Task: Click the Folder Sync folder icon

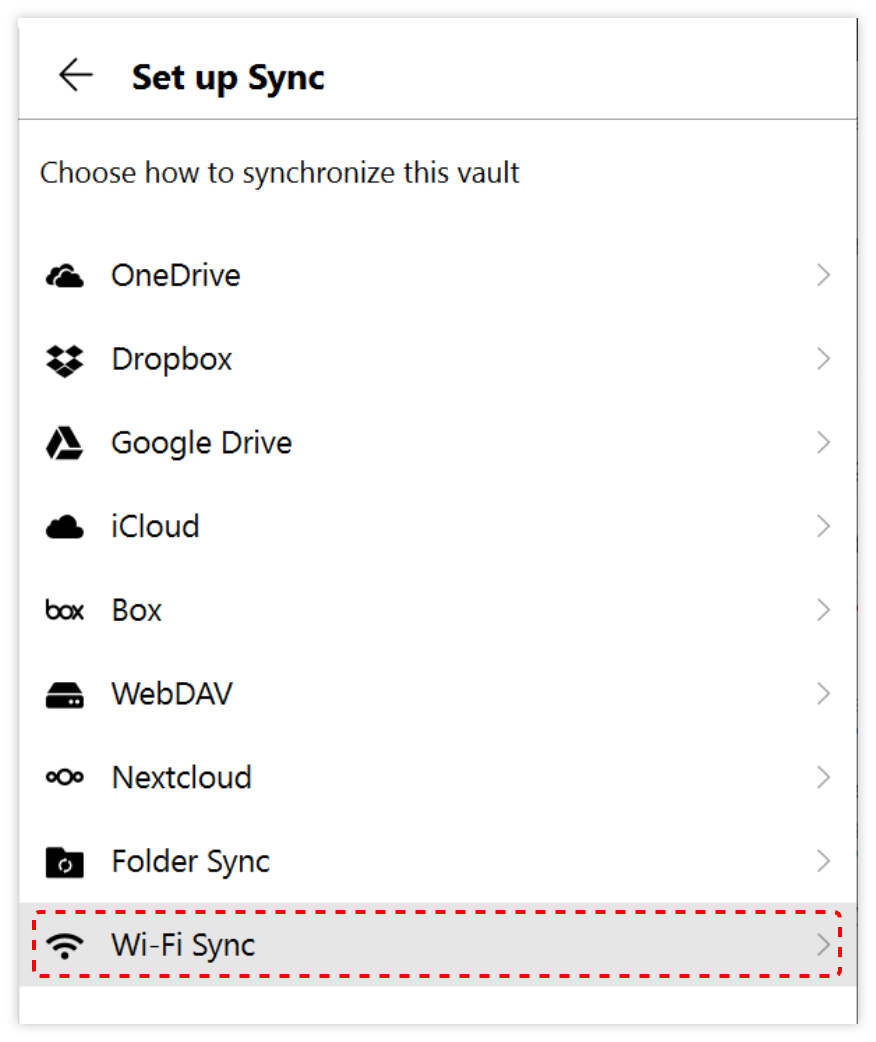Action: tap(64, 863)
